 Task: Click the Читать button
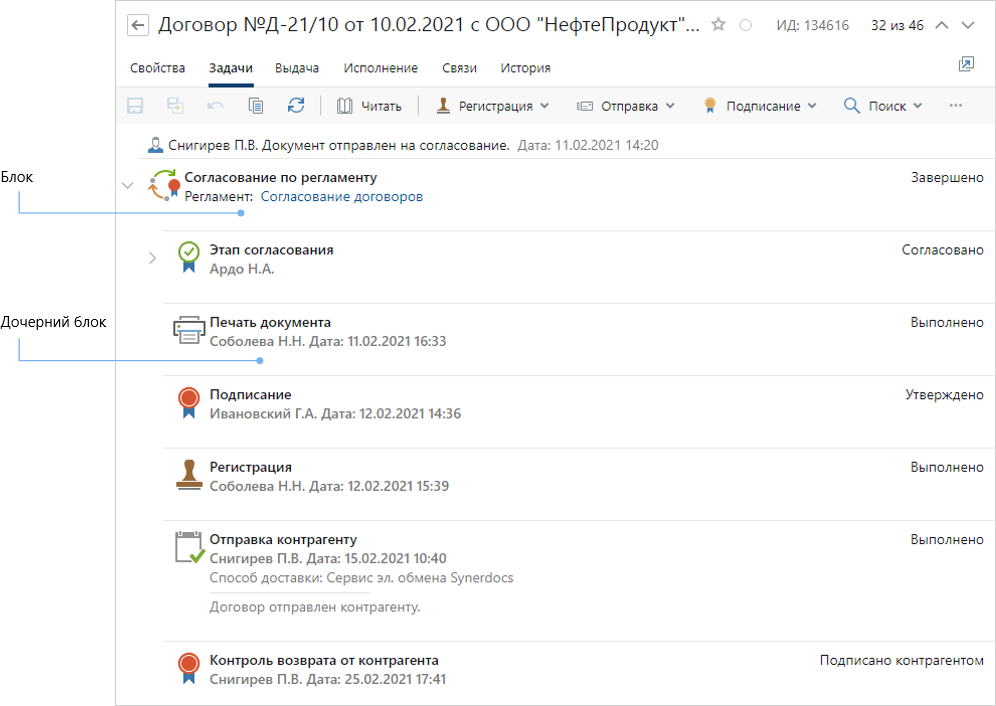click(369, 105)
